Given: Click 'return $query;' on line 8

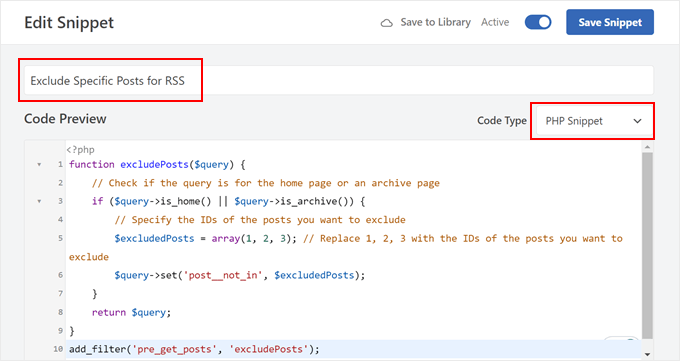Looking at the screenshot, I should [x=131, y=312].
